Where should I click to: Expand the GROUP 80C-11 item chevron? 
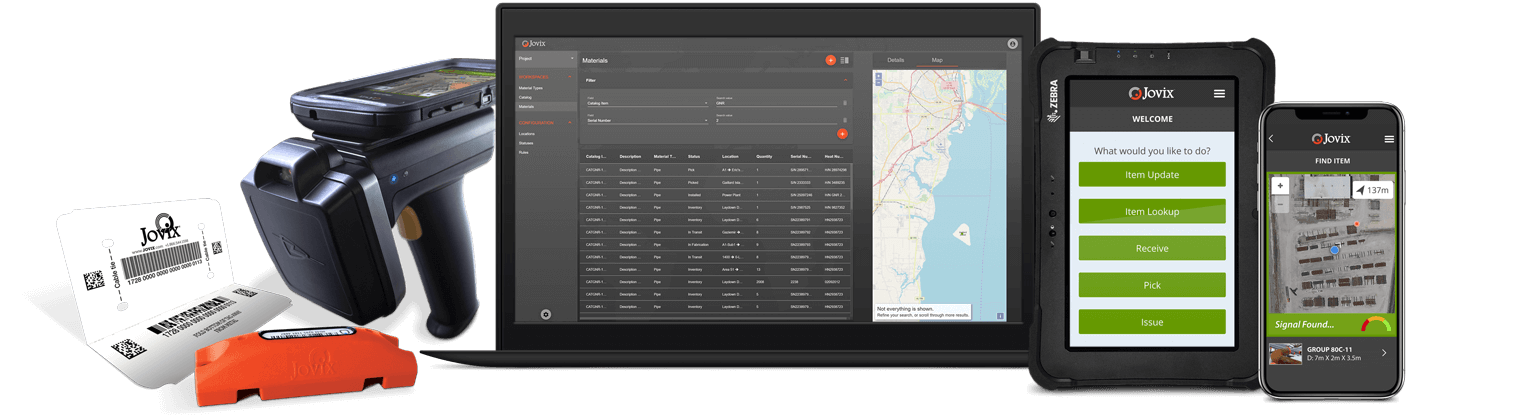[1384, 353]
